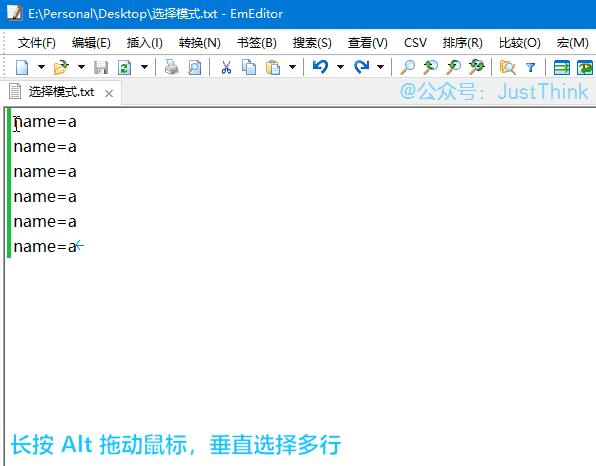Click the Cut scissors icon

coord(226,67)
